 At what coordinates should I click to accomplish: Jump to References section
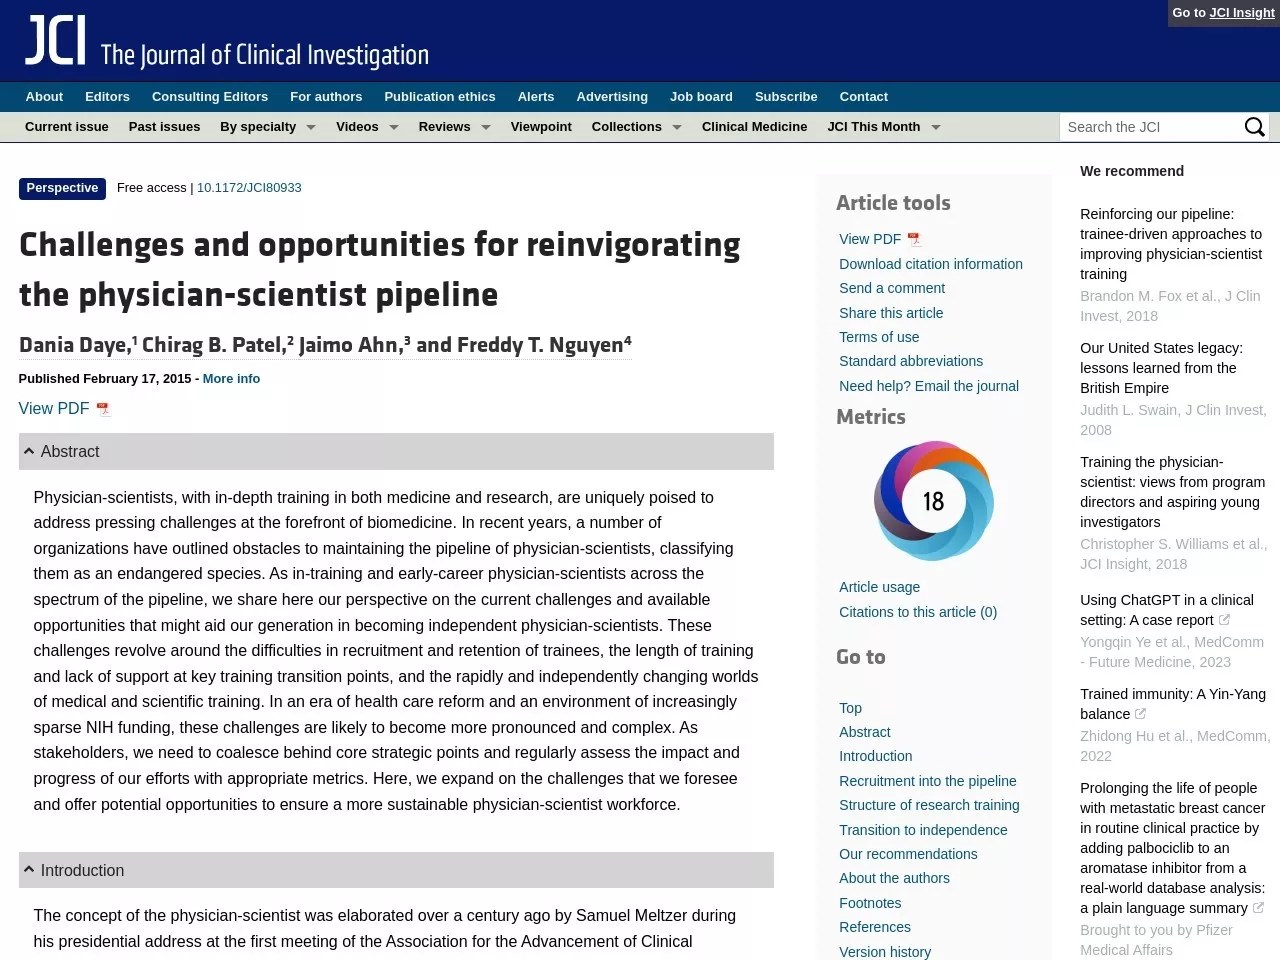(x=875, y=927)
